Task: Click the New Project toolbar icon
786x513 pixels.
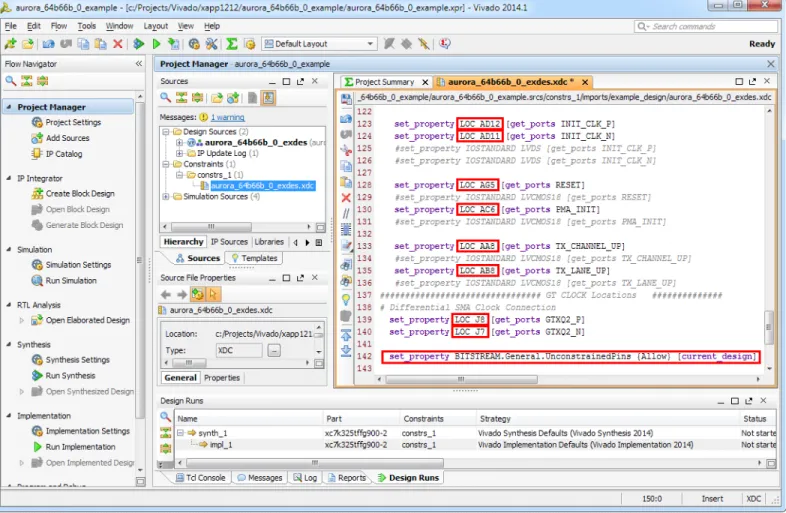Action: coord(11,44)
